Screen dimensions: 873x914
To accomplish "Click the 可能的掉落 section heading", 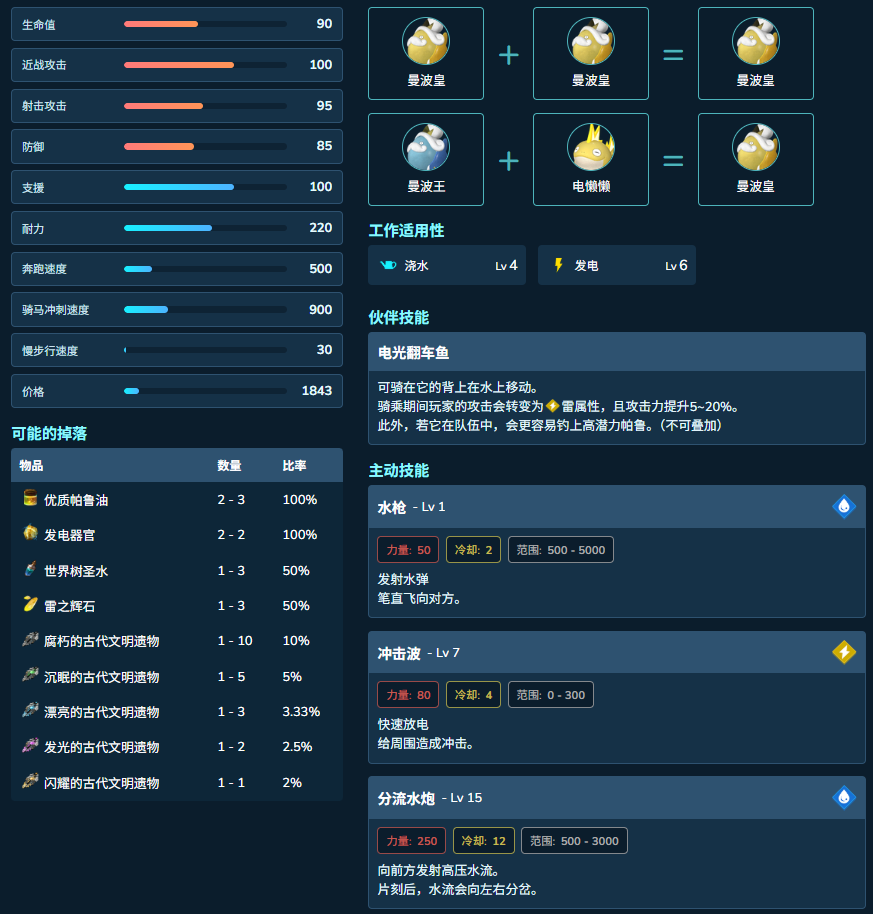I will tap(50, 433).
